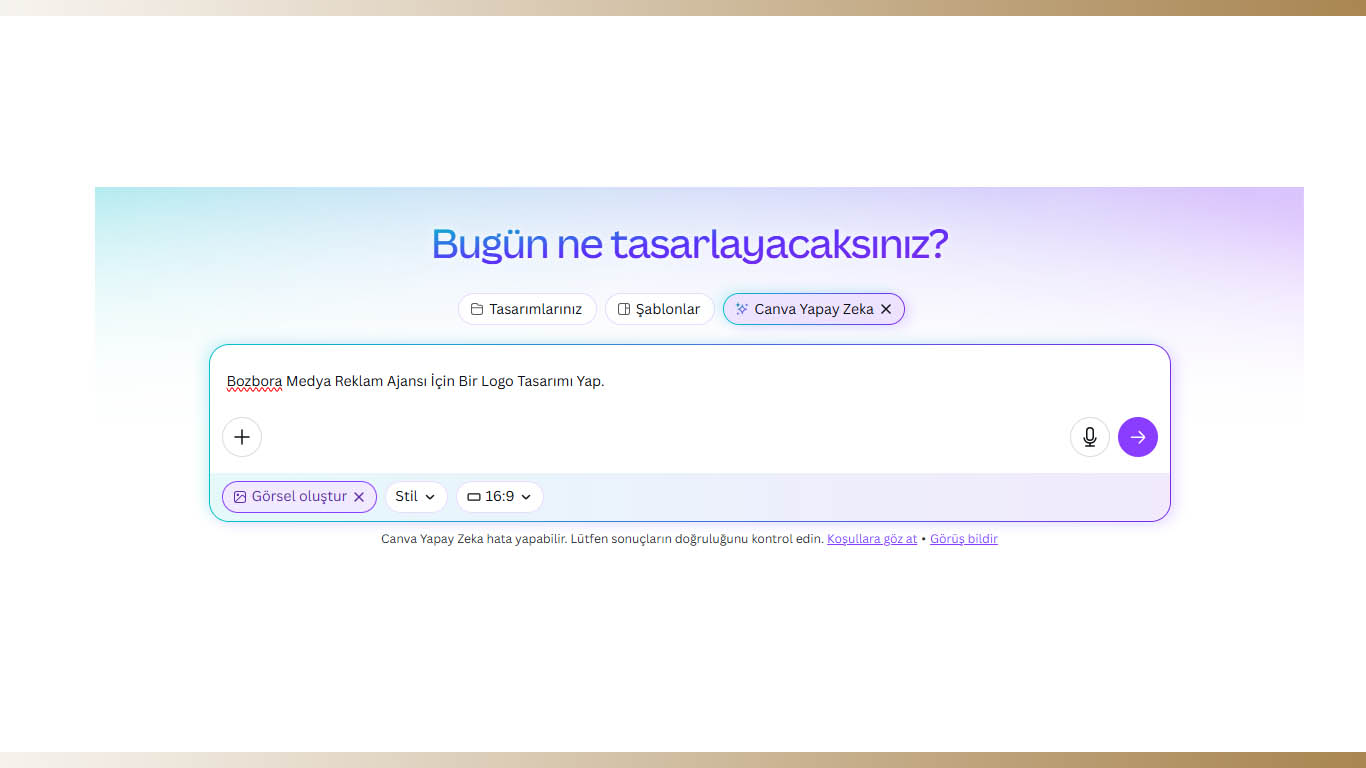Expand the 16:9 aspect ratio chevron
Image resolution: width=1366 pixels, height=768 pixels.
526,497
